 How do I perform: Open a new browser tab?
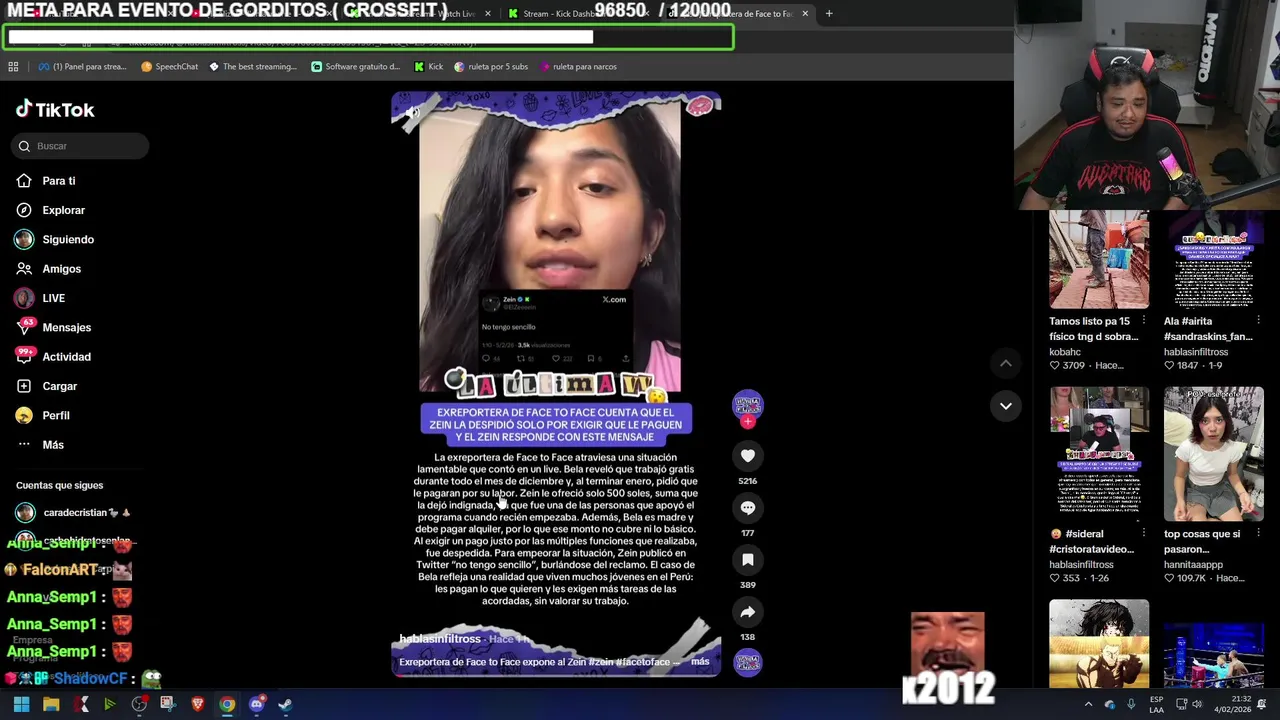(x=829, y=14)
